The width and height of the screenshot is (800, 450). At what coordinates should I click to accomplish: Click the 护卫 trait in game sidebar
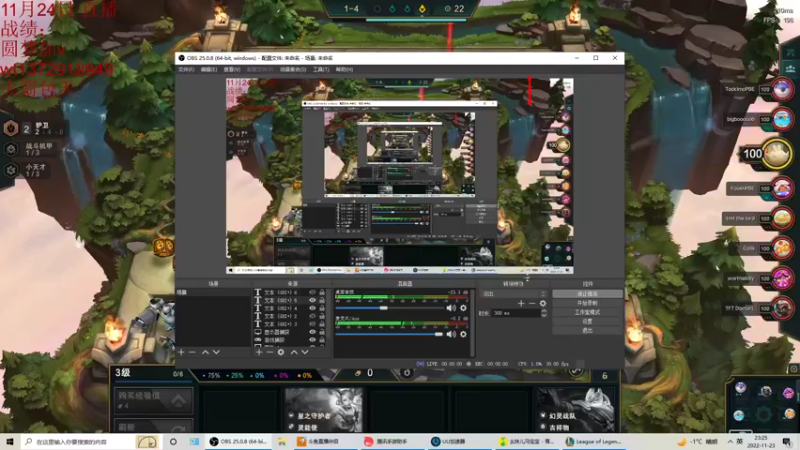[x=34, y=128]
